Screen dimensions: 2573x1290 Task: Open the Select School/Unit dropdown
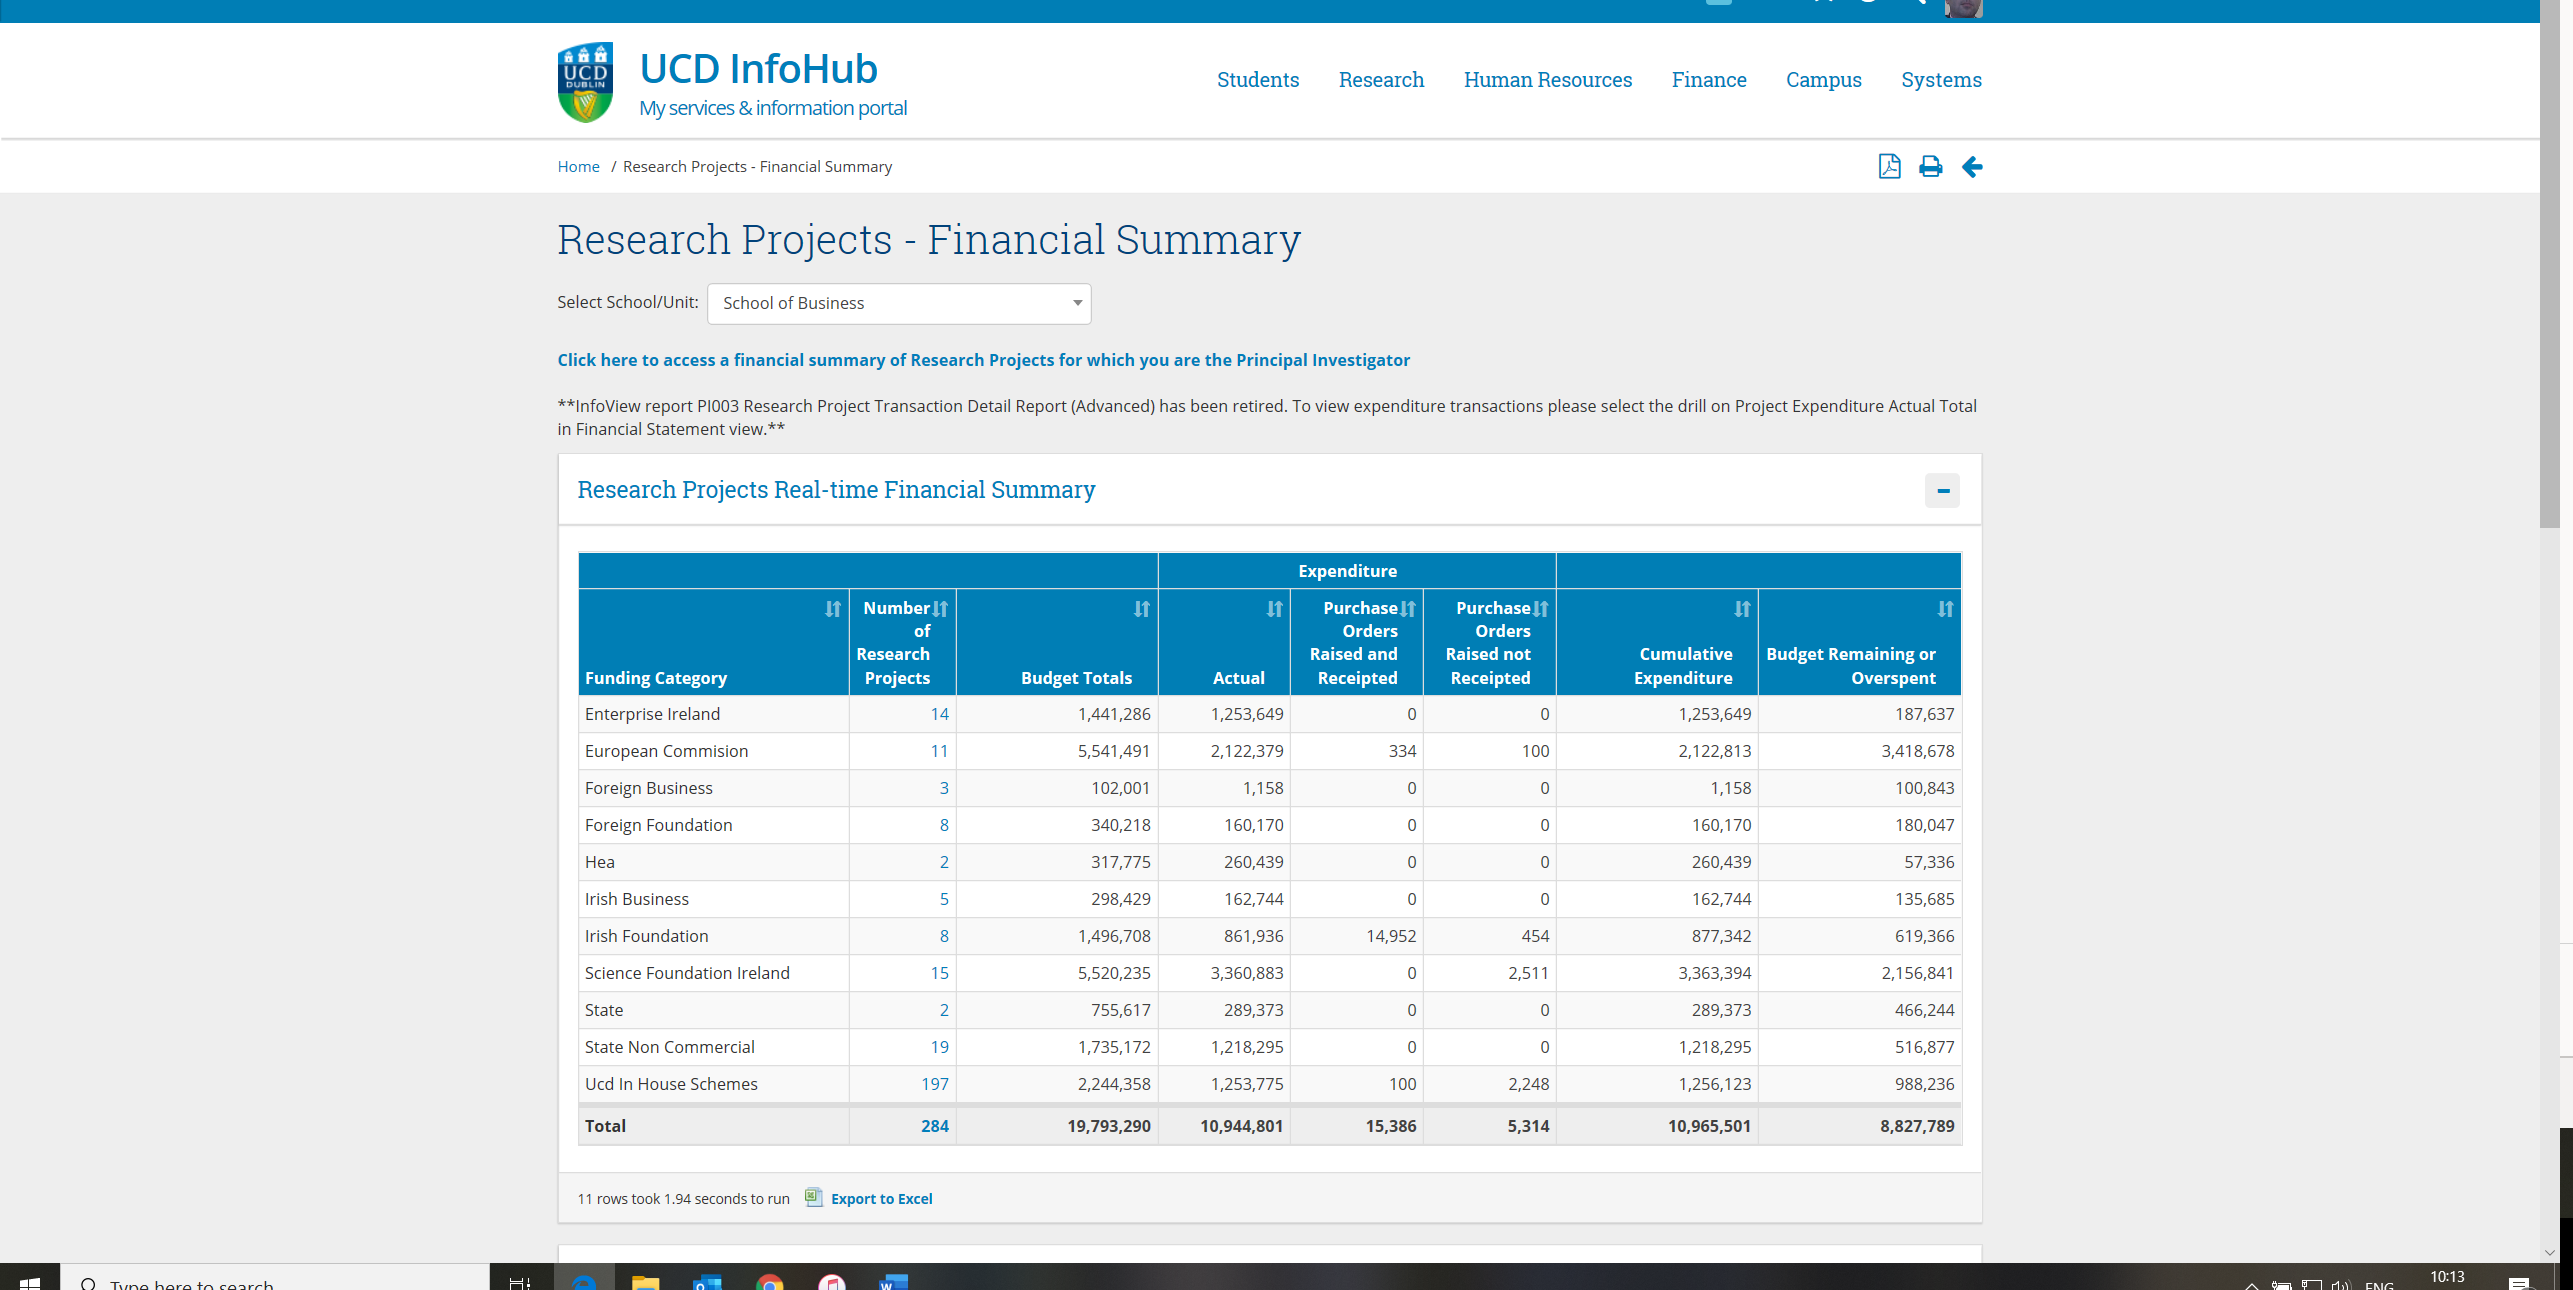click(x=899, y=303)
